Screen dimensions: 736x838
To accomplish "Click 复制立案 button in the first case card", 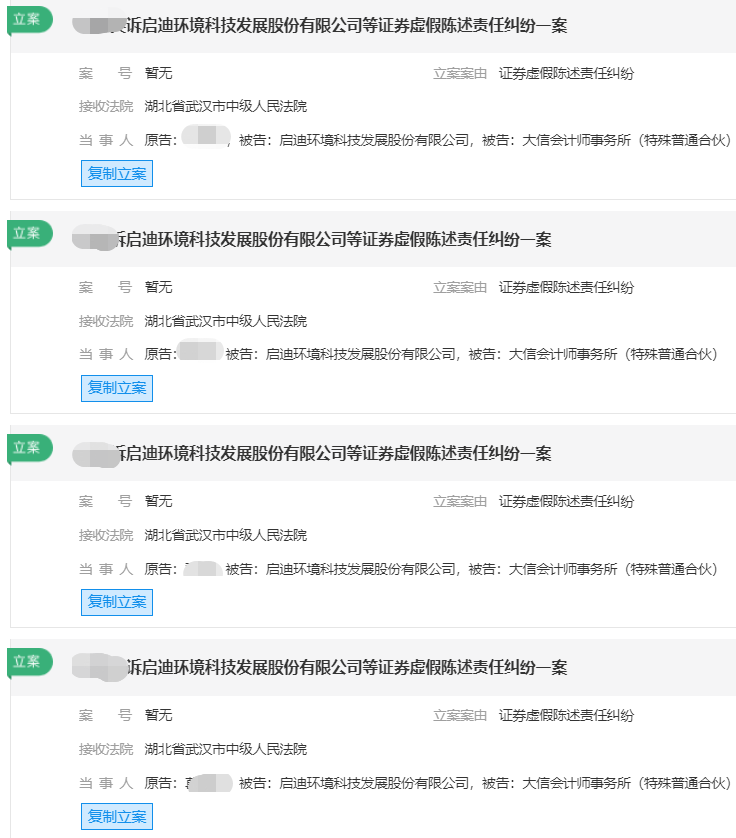I will [x=117, y=174].
